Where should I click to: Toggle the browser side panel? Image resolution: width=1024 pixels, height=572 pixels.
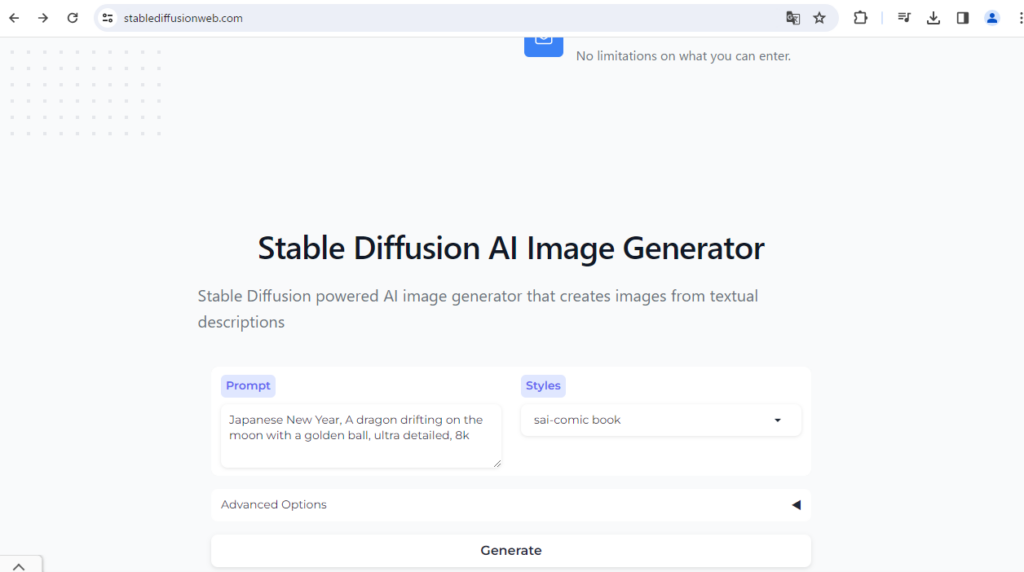point(963,18)
